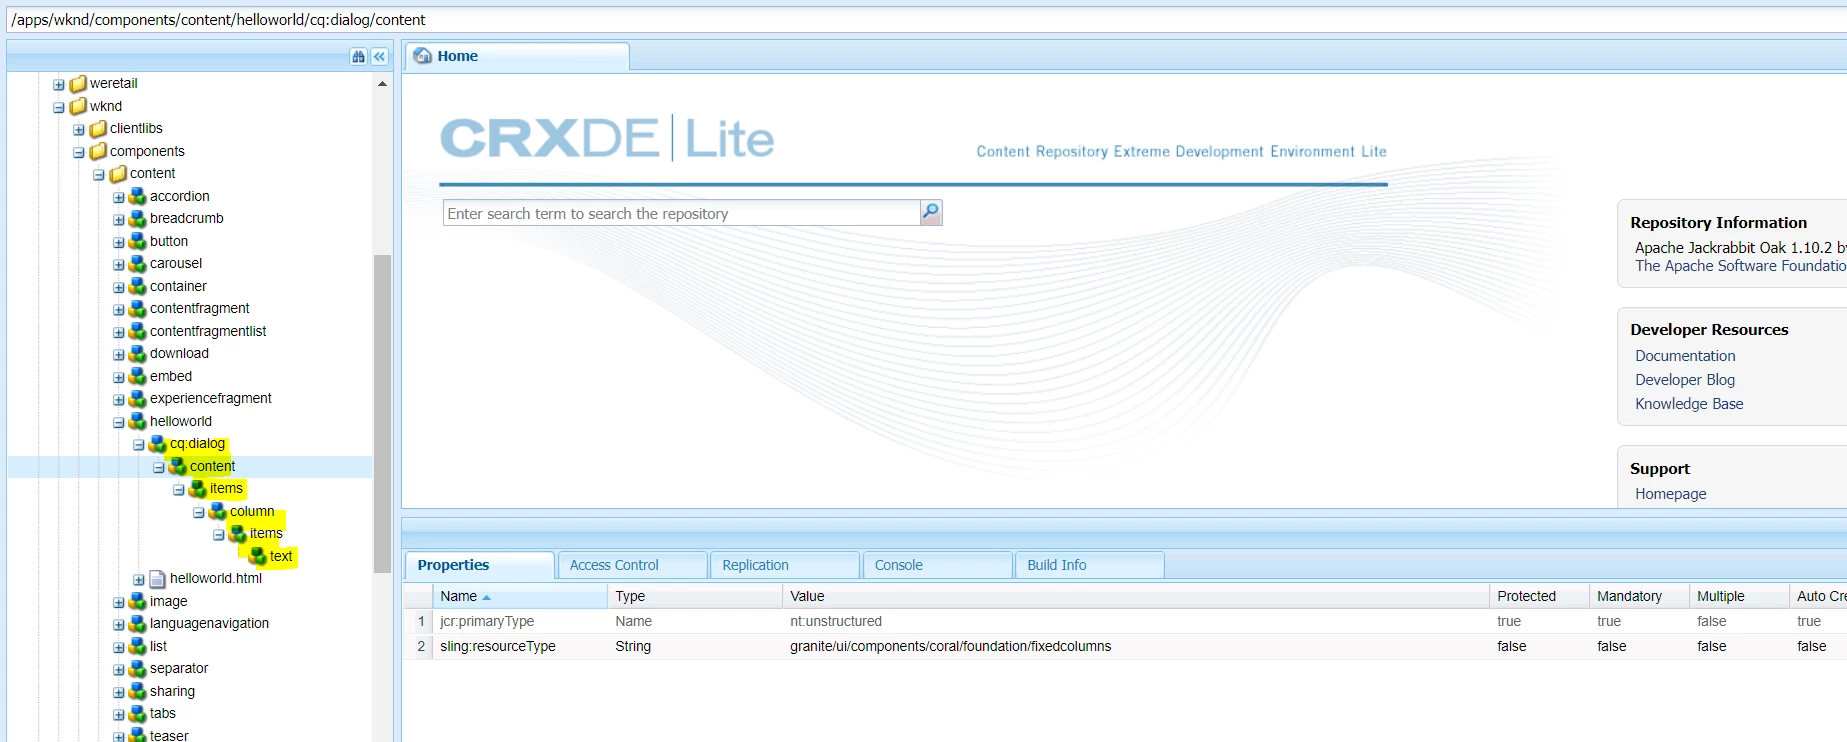Click the container component icon
Image resolution: width=1847 pixels, height=742 pixels.
point(138,286)
